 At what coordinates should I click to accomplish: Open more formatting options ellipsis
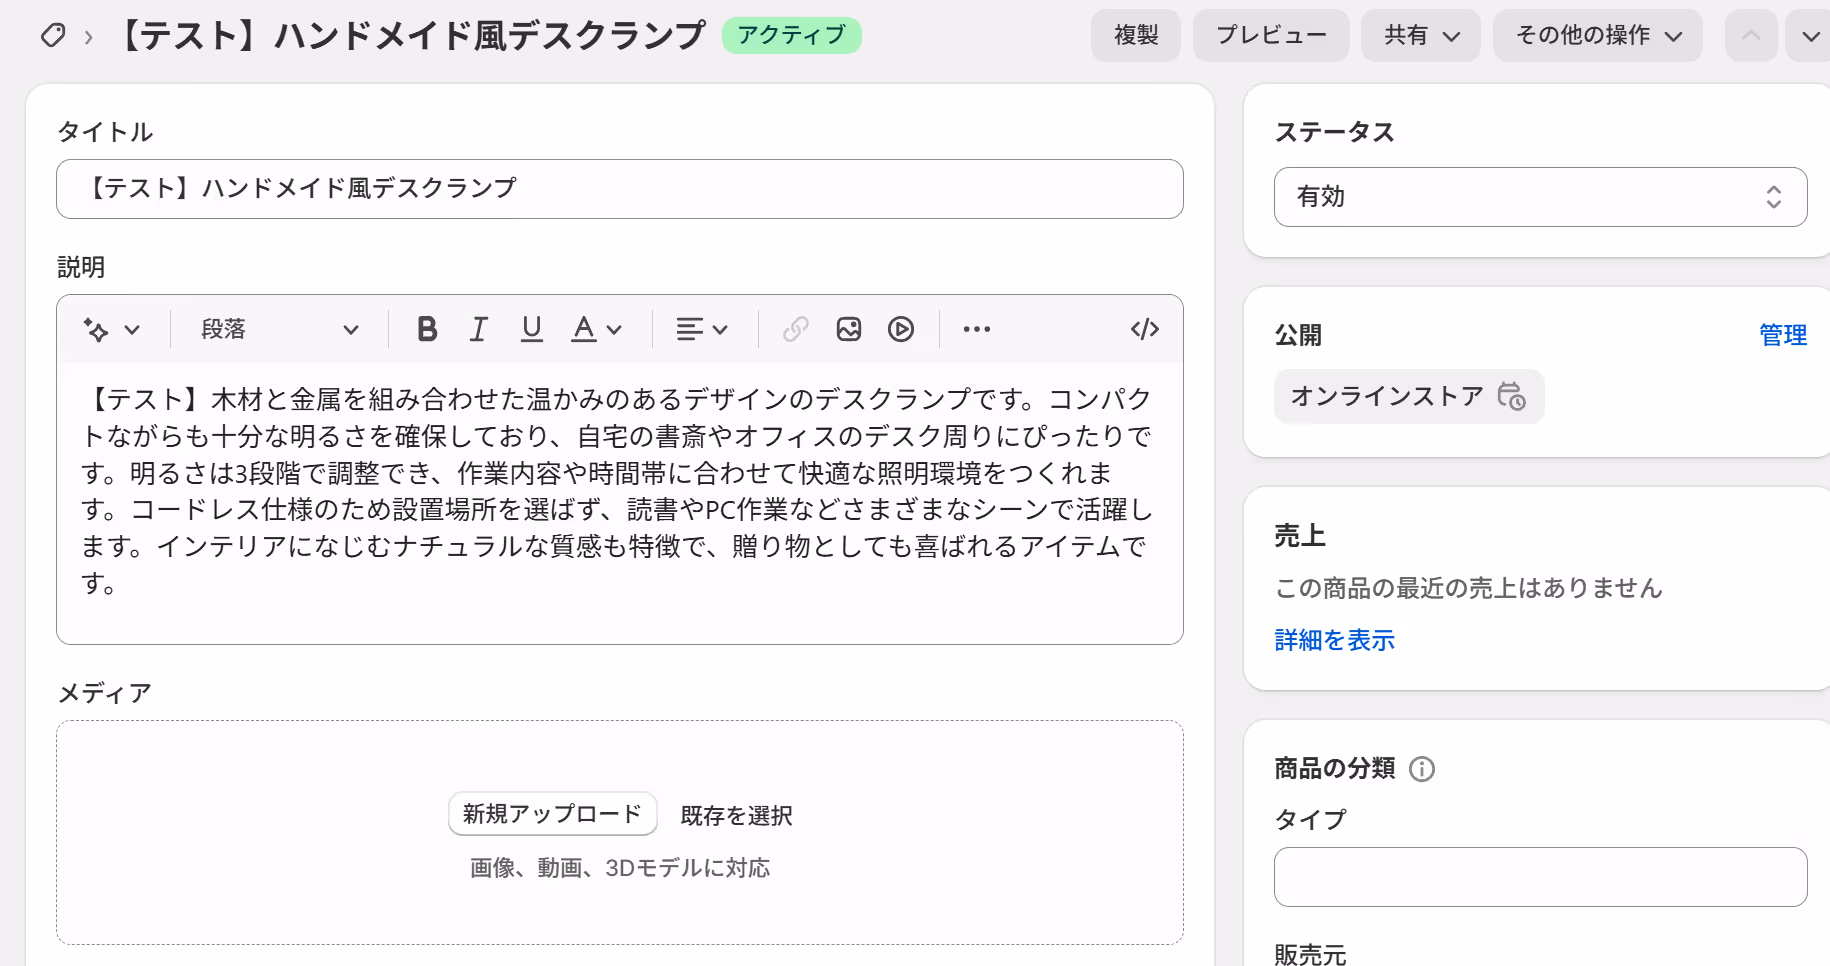(x=977, y=329)
